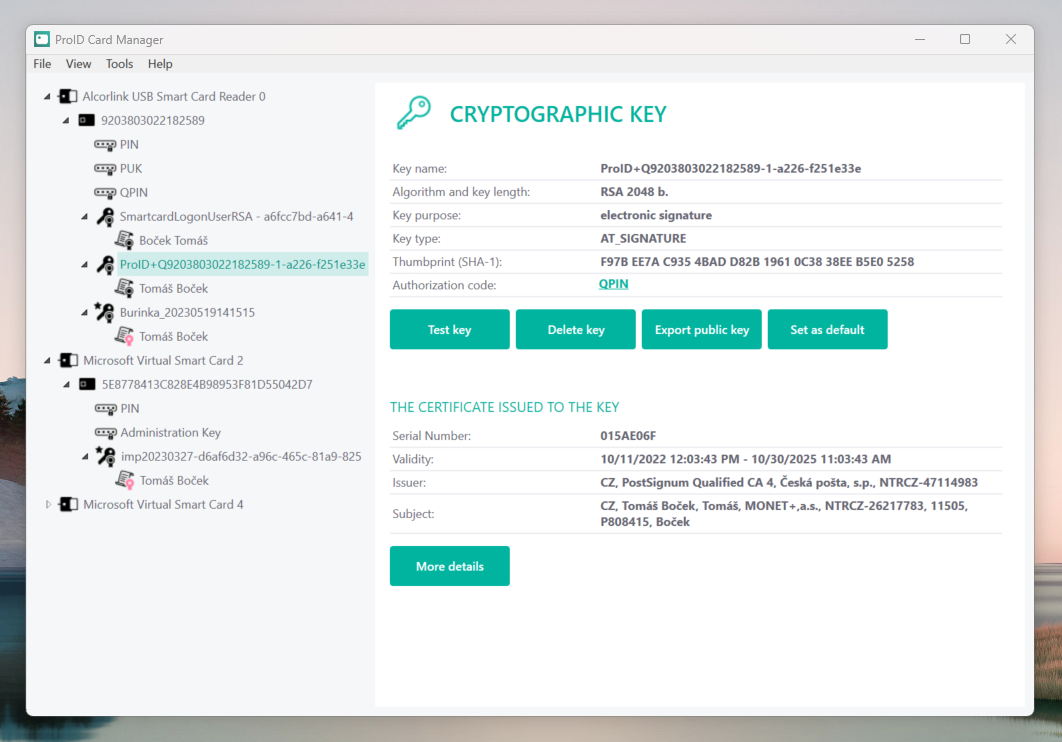The height and width of the screenshot is (742, 1062).
Task: Click the key icon beside ProID+Q9203803022182589
Action: click(105, 265)
